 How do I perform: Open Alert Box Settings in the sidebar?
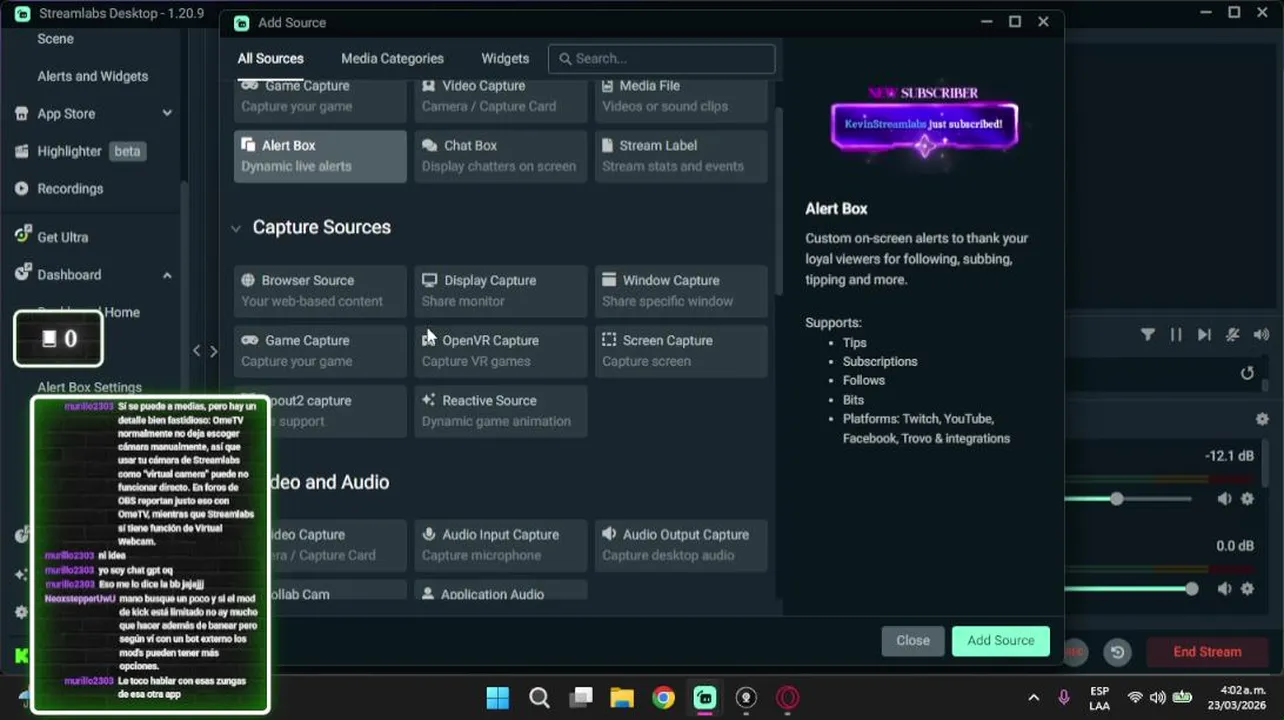(89, 387)
